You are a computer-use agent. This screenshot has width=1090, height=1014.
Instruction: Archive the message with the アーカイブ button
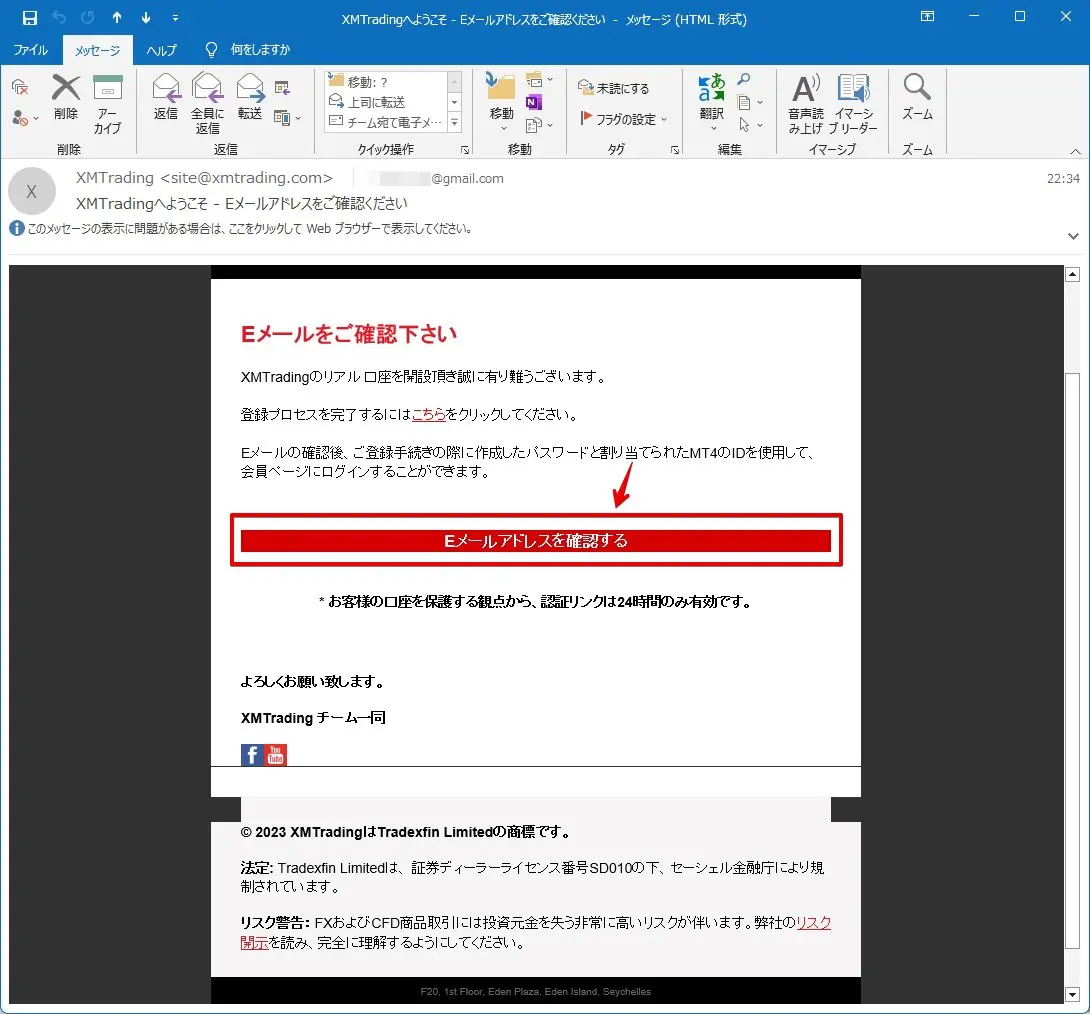pos(107,103)
